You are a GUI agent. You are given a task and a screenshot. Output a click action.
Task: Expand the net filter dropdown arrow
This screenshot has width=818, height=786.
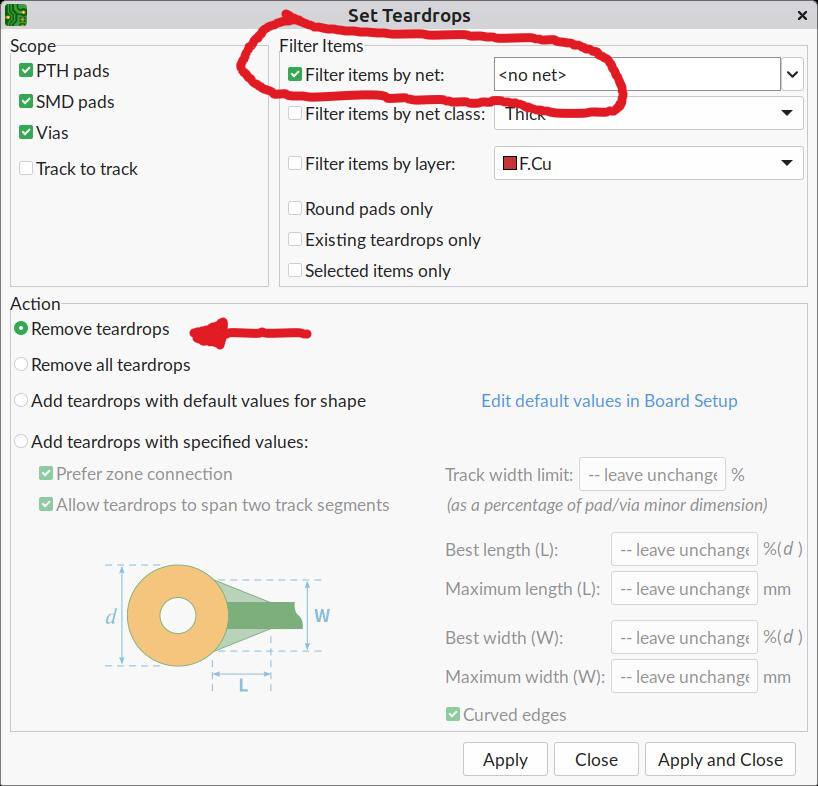pyautogui.click(x=792, y=75)
